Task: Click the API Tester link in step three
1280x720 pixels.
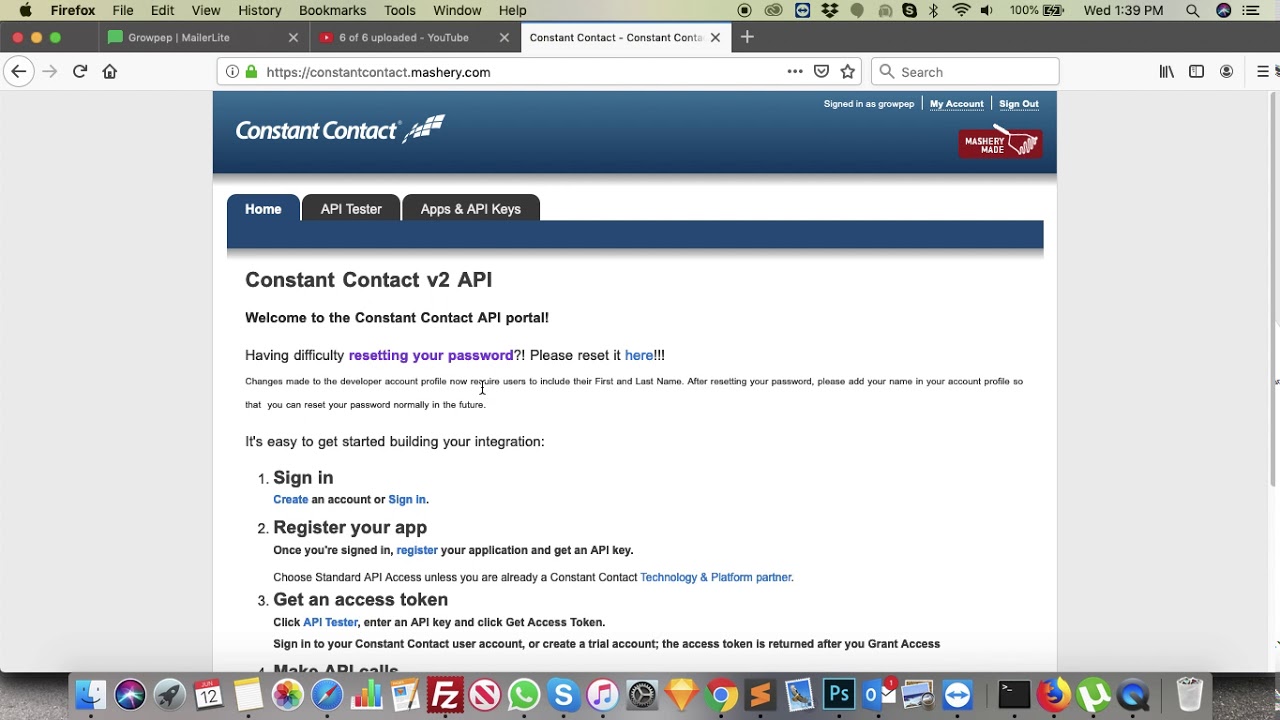Action: pyautogui.click(x=330, y=622)
